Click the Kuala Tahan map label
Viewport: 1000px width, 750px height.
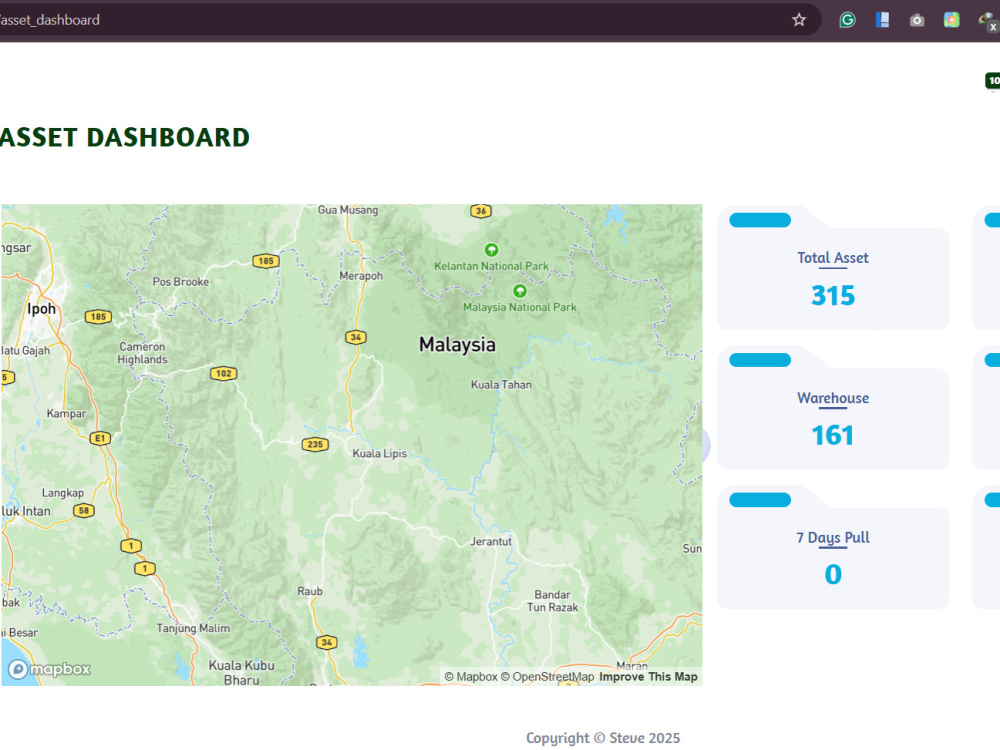[x=501, y=385]
